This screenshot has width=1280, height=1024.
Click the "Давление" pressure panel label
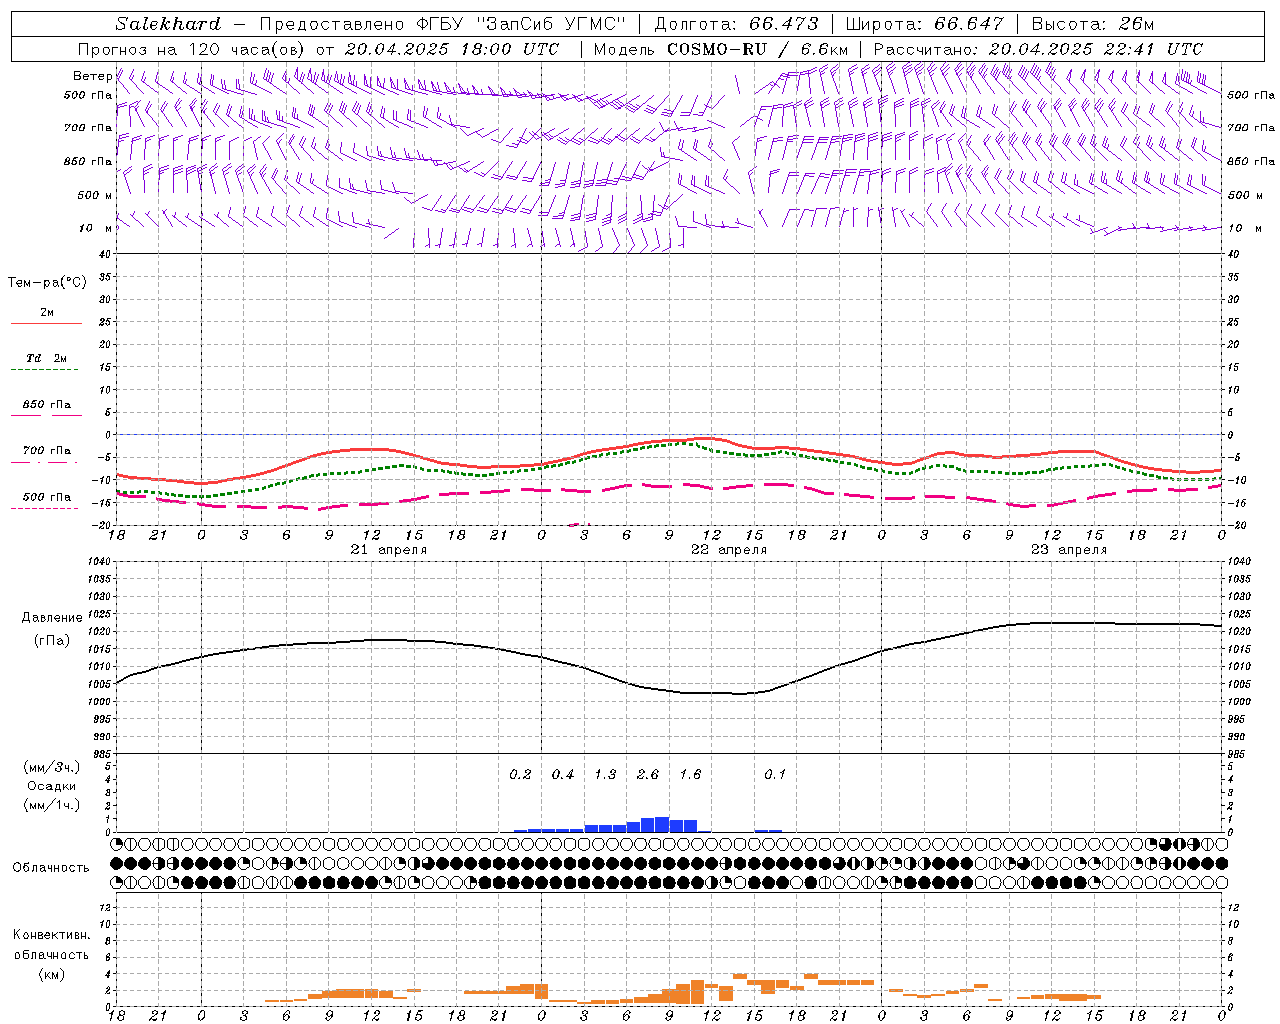click(52, 618)
